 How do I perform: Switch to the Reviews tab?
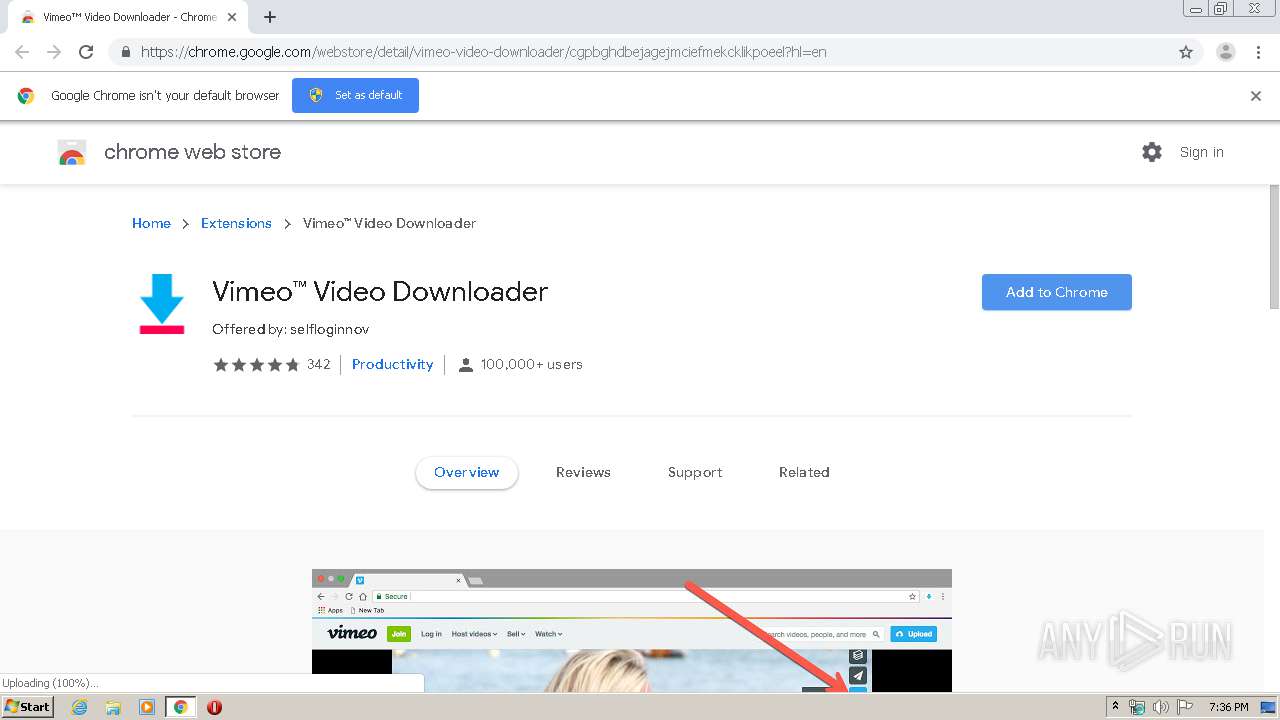pos(583,472)
